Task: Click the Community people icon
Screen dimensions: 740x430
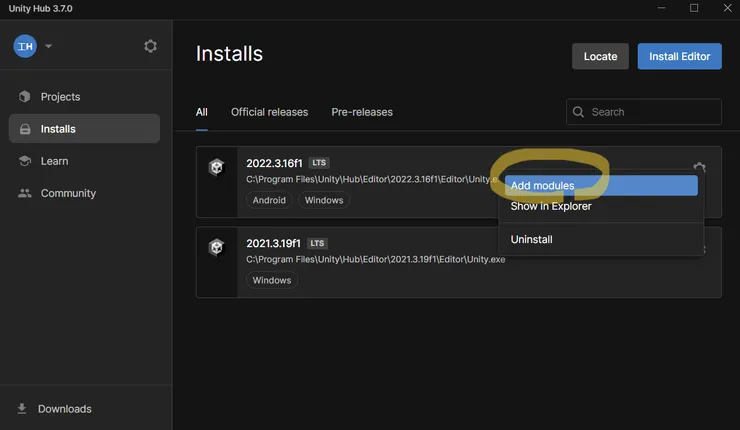Action: point(25,193)
